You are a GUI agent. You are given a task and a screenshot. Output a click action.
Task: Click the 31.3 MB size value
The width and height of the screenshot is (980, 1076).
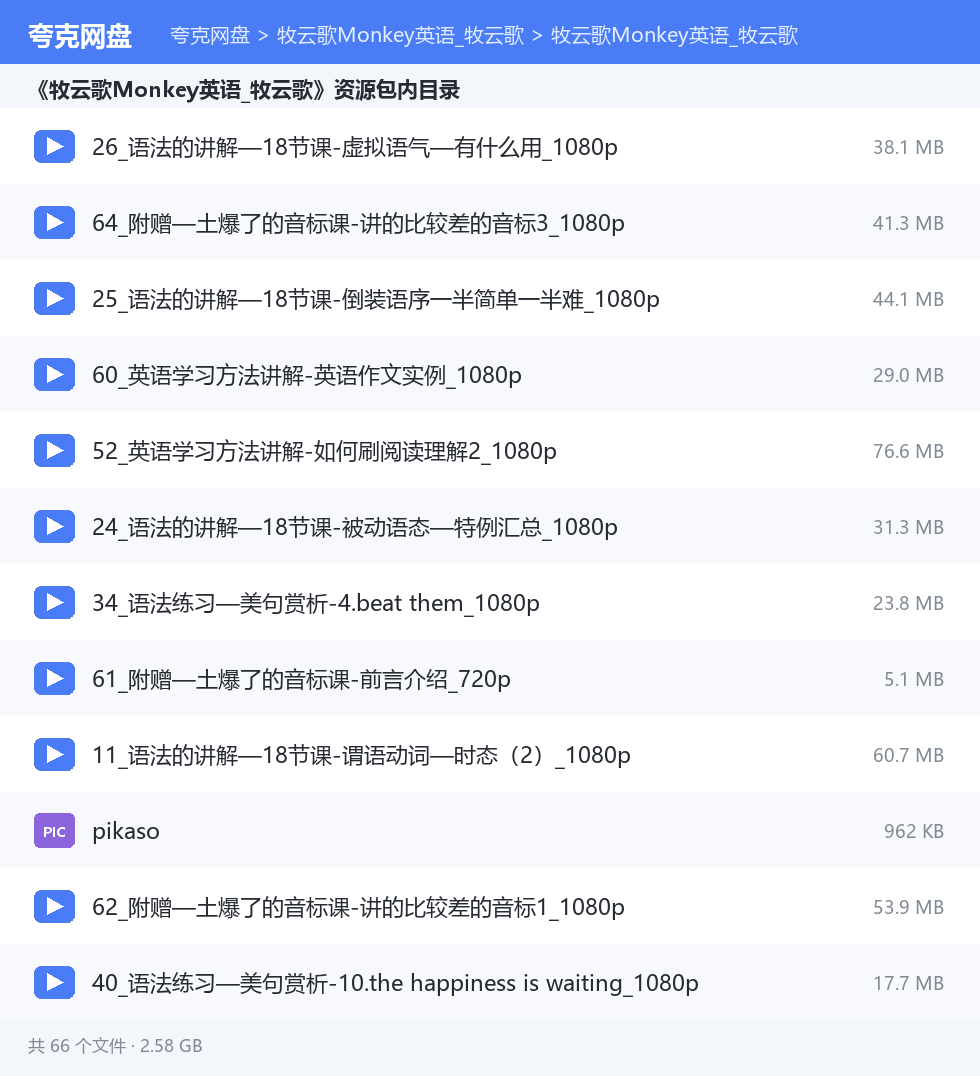click(908, 527)
